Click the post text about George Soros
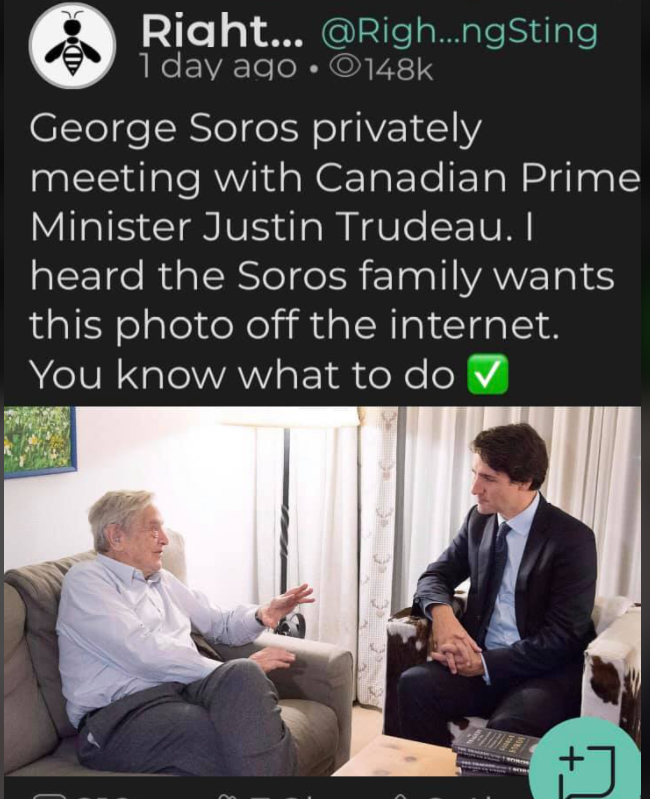Image resolution: width=650 pixels, height=799 pixels. click(334, 251)
